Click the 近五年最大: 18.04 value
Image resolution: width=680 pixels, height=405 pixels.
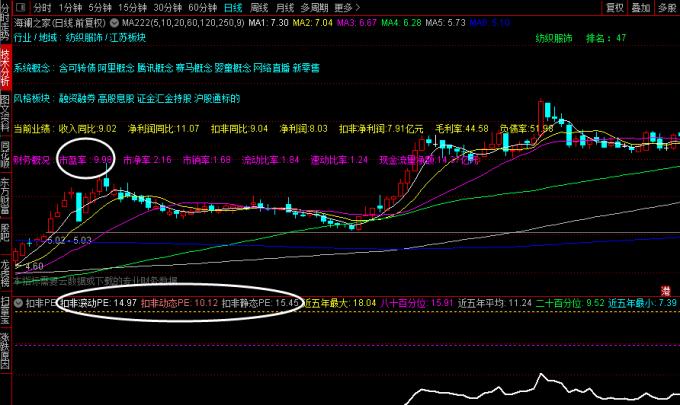click(x=339, y=303)
